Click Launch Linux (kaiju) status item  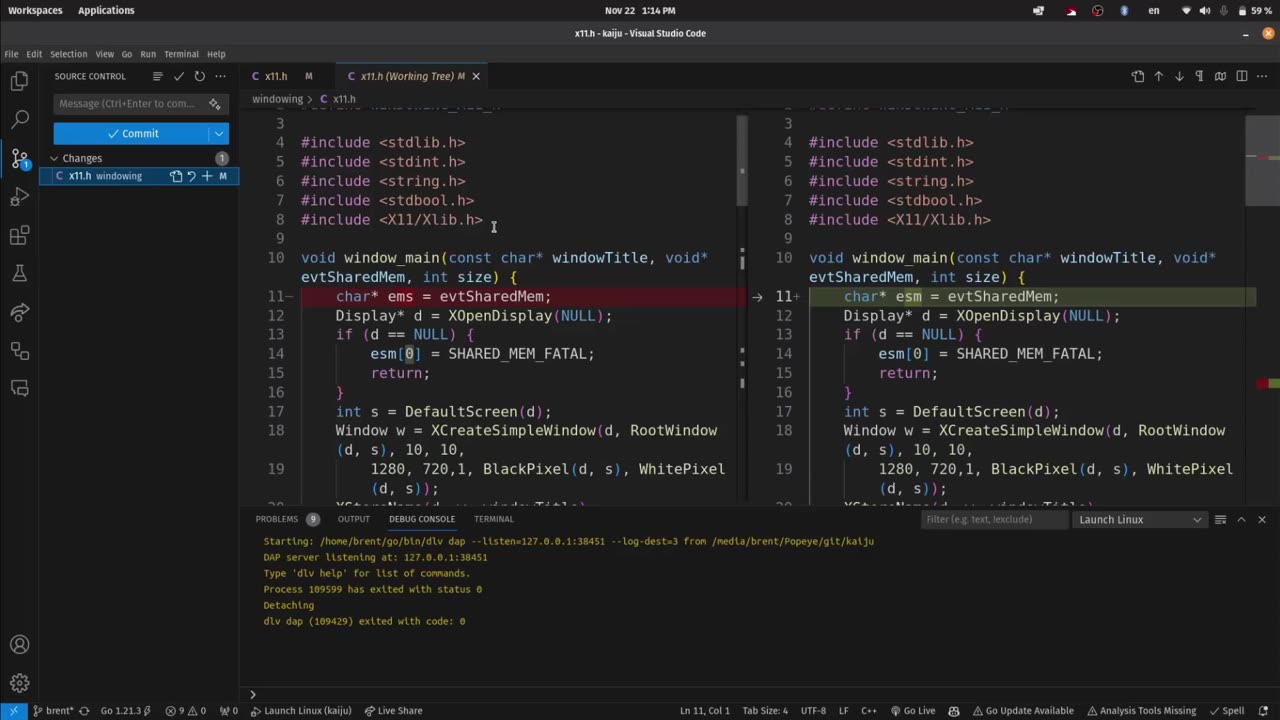(x=301, y=711)
